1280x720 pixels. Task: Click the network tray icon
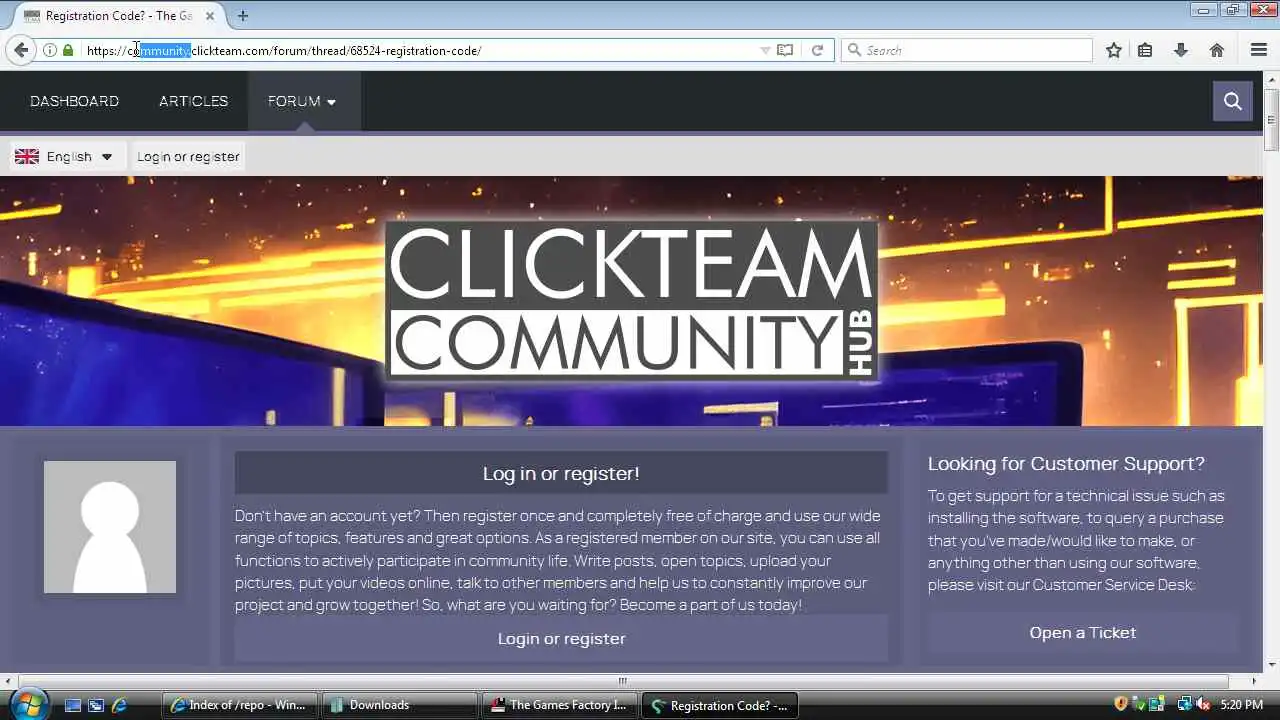tap(1184, 704)
